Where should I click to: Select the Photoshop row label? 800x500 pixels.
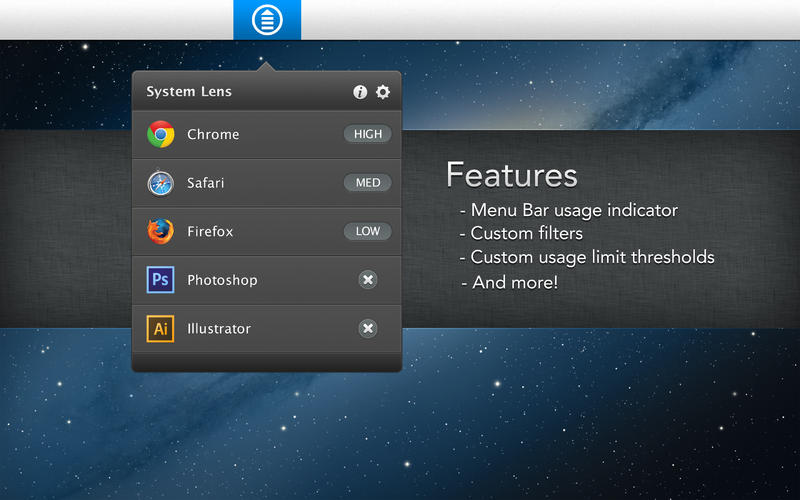222,280
